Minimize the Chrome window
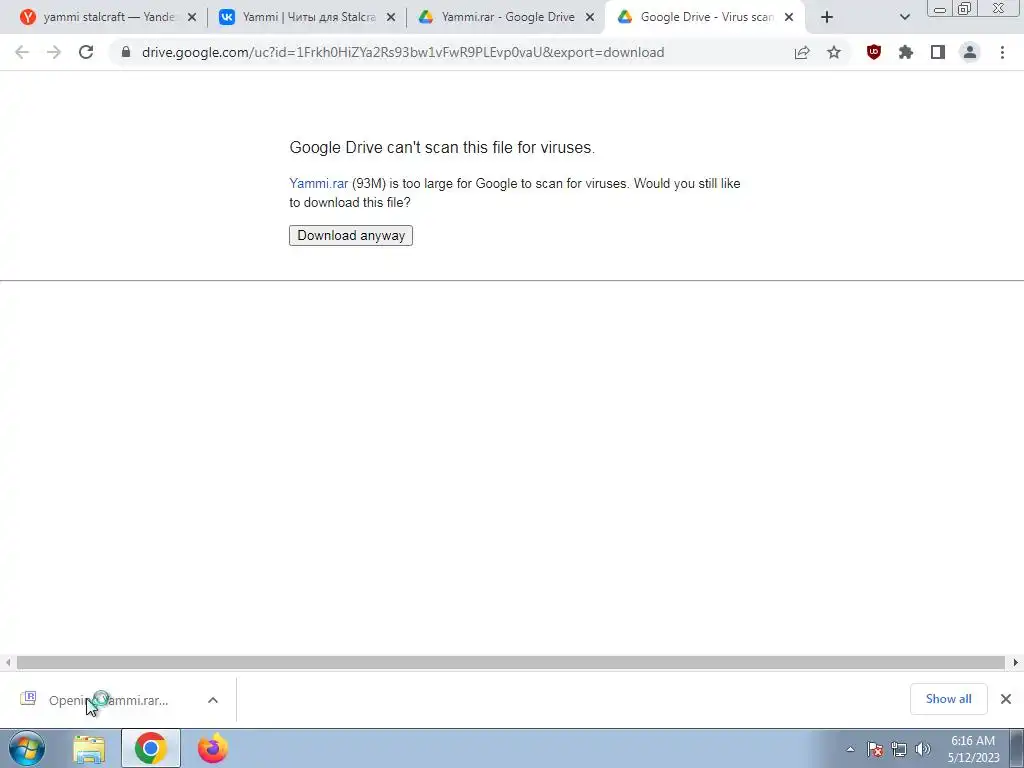The height and width of the screenshot is (768, 1024). click(x=939, y=9)
